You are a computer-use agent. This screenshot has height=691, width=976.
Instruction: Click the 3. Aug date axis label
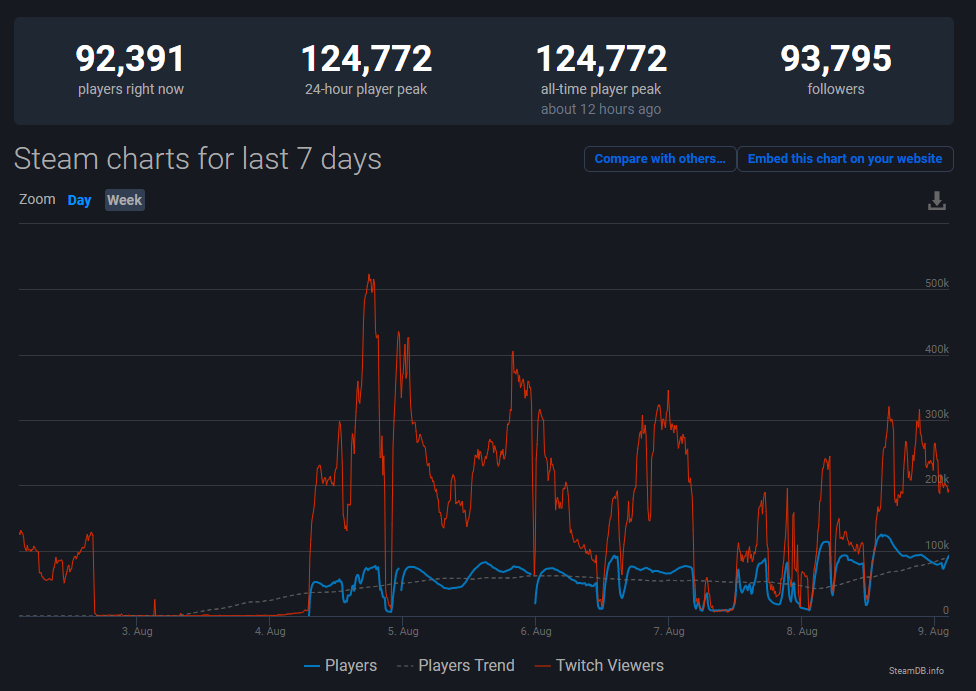(x=137, y=631)
